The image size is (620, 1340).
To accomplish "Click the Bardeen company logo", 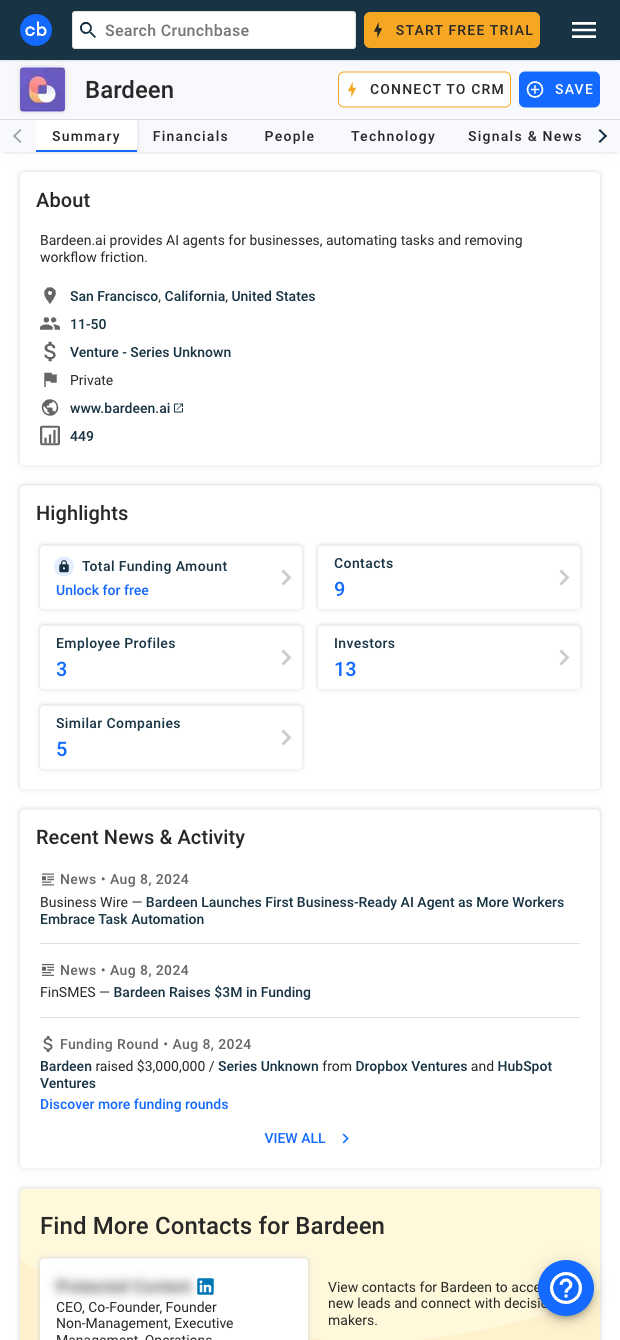I will (x=43, y=90).
